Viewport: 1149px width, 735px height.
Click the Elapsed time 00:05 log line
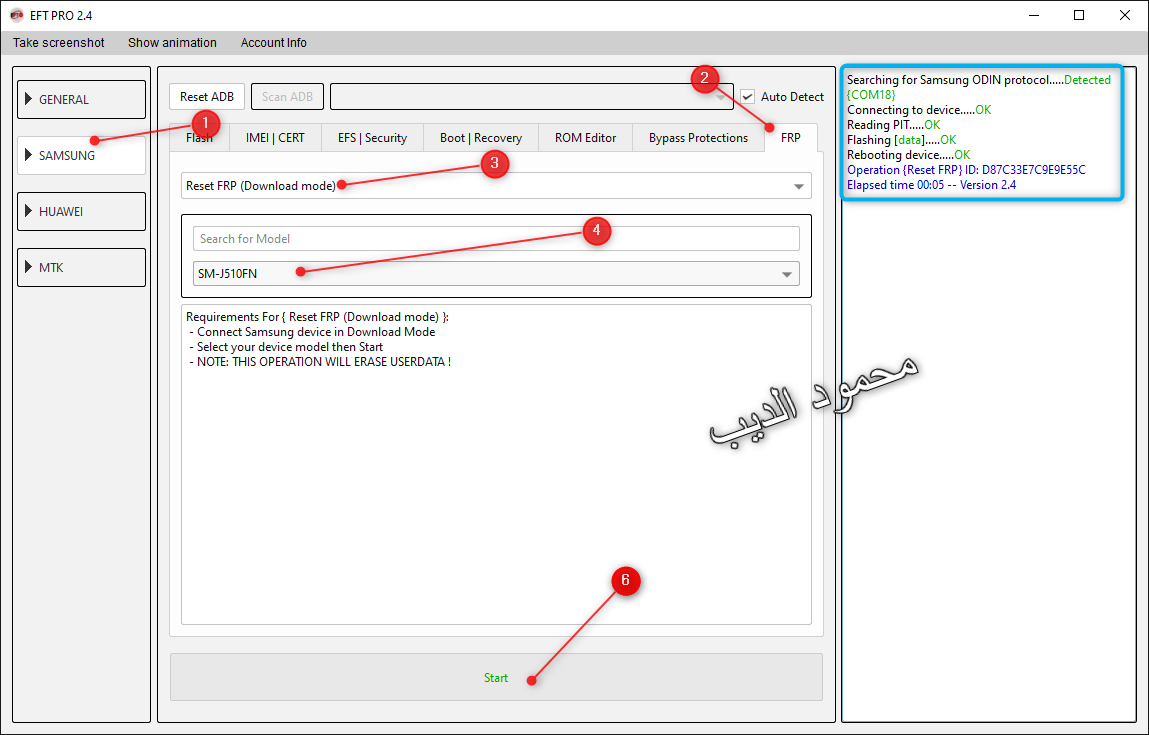coord(931,185)
